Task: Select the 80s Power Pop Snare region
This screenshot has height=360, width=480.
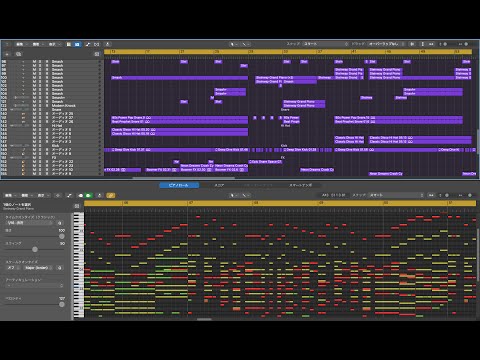Action: point(180,118)
